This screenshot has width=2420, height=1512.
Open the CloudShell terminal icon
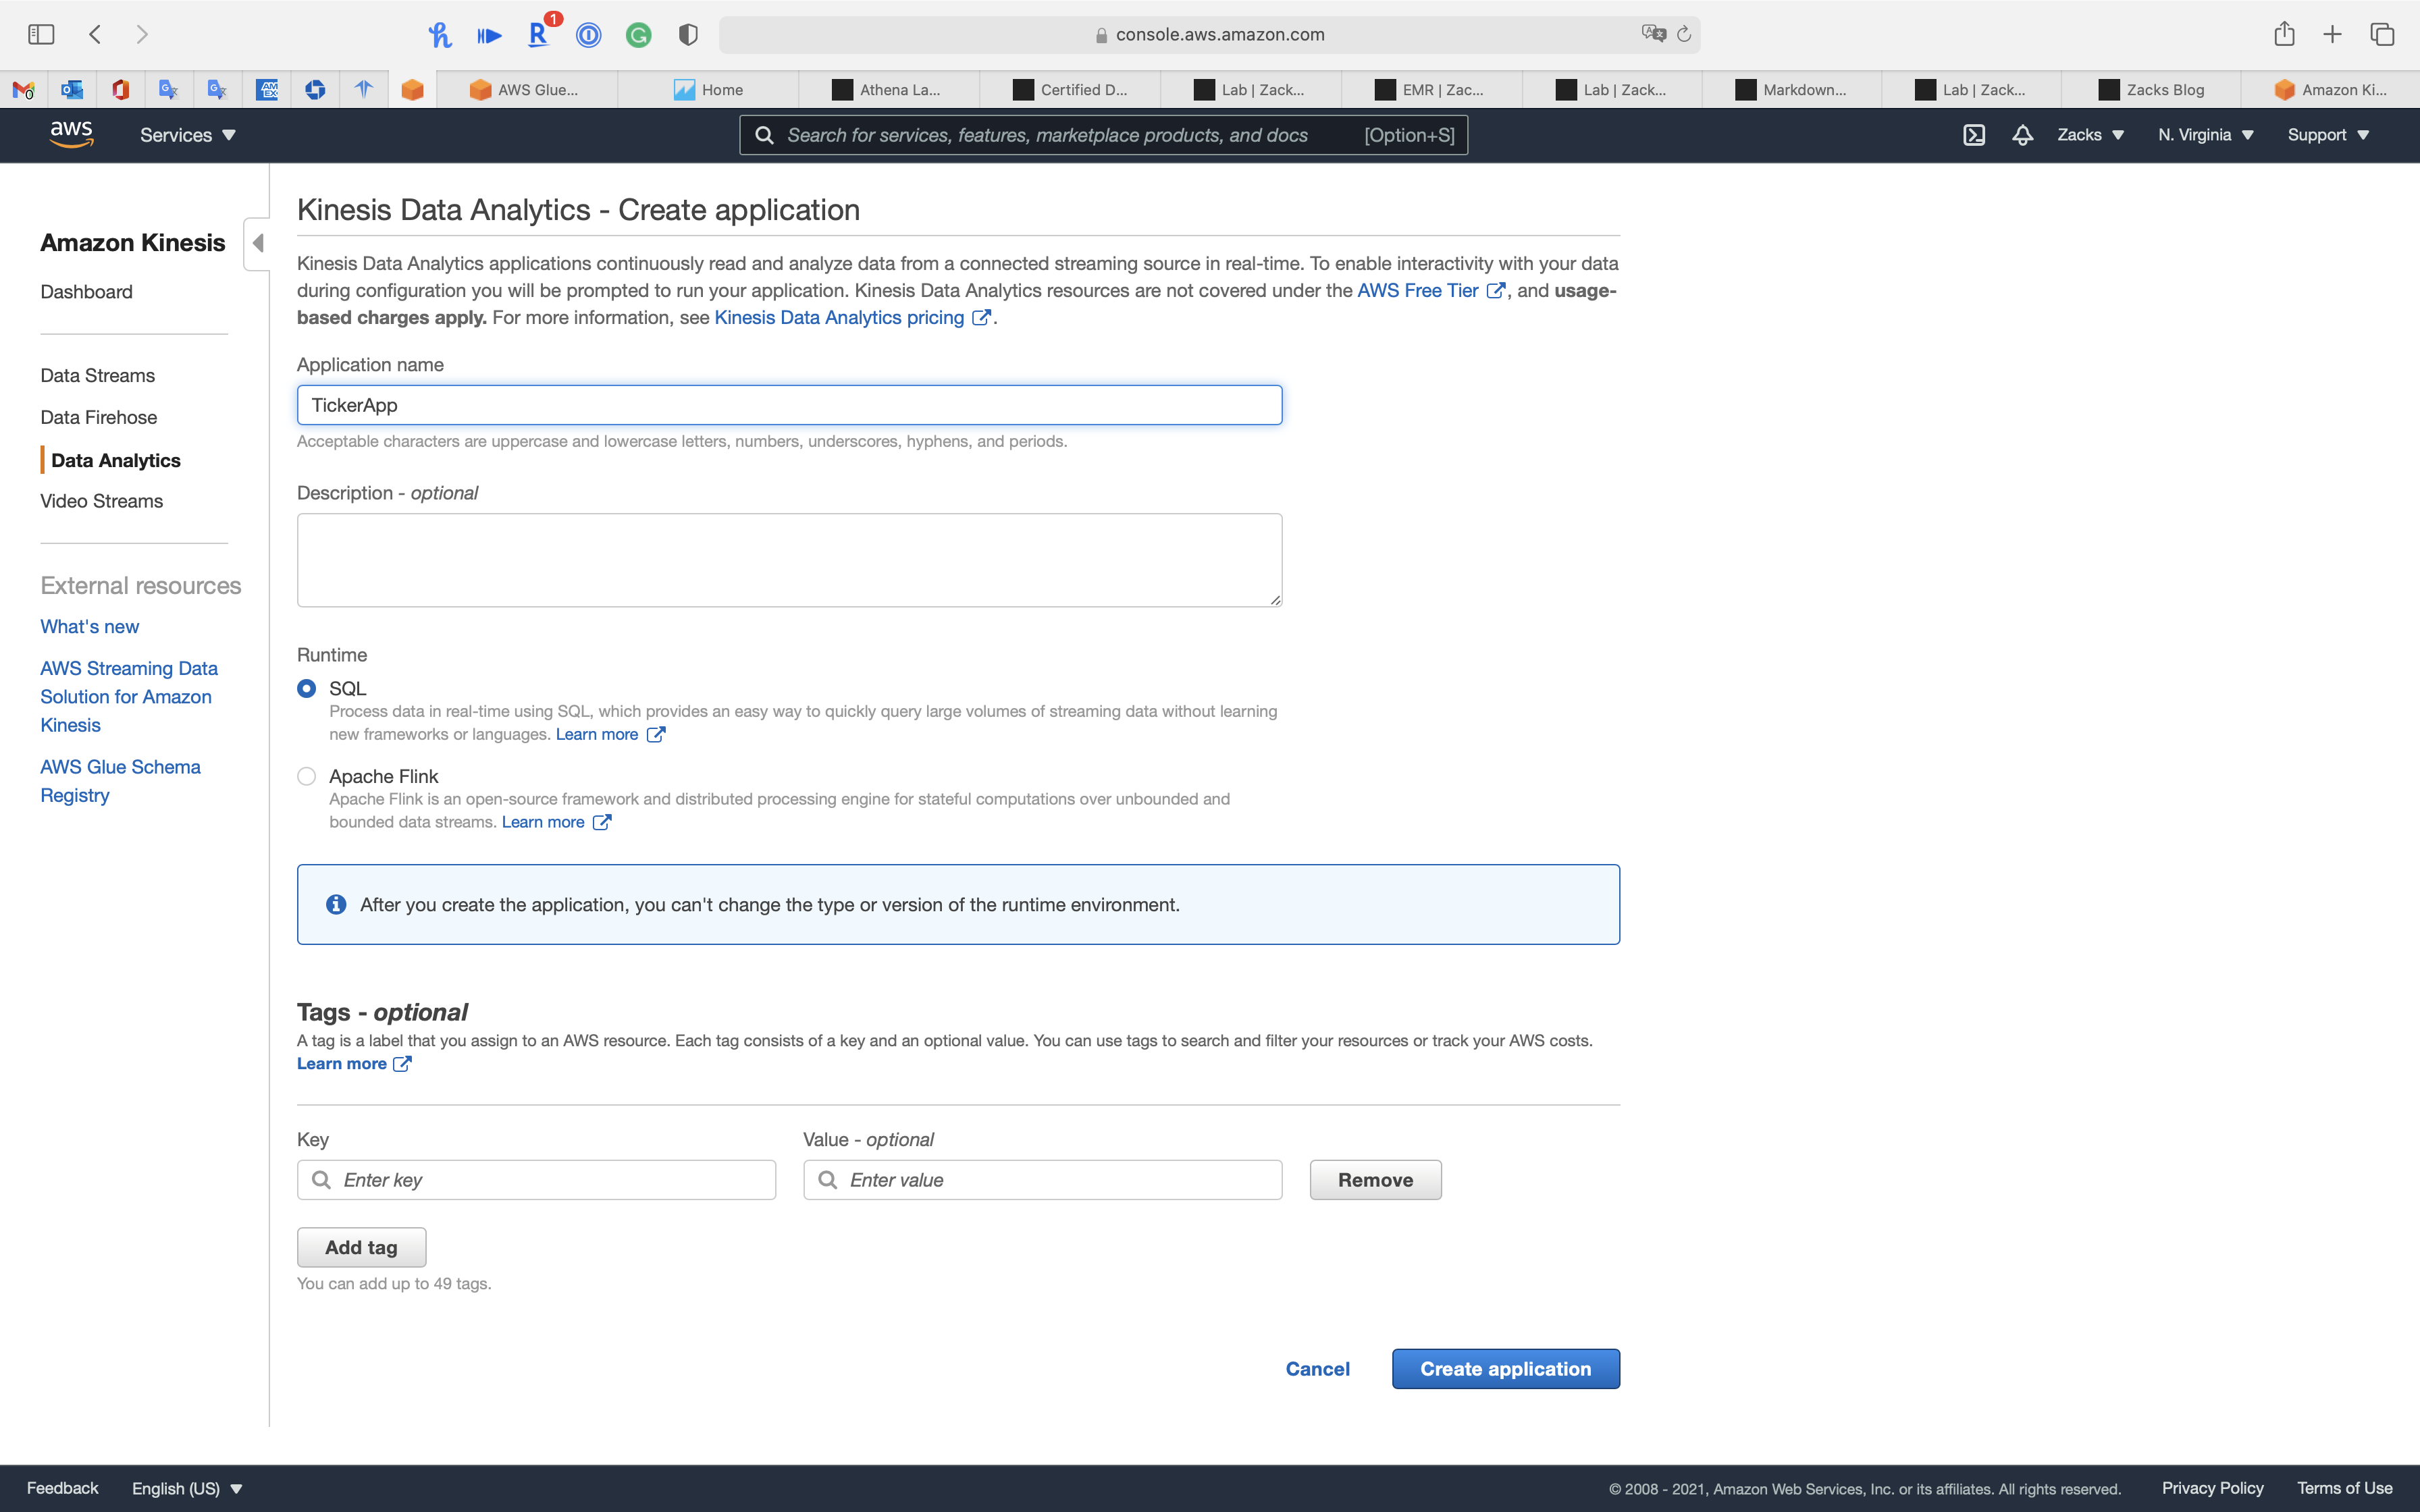1973,135
